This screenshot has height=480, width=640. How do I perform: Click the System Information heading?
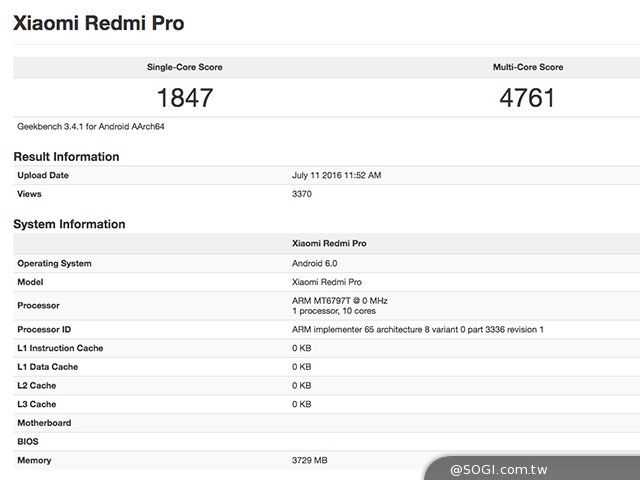coord(69,224)
